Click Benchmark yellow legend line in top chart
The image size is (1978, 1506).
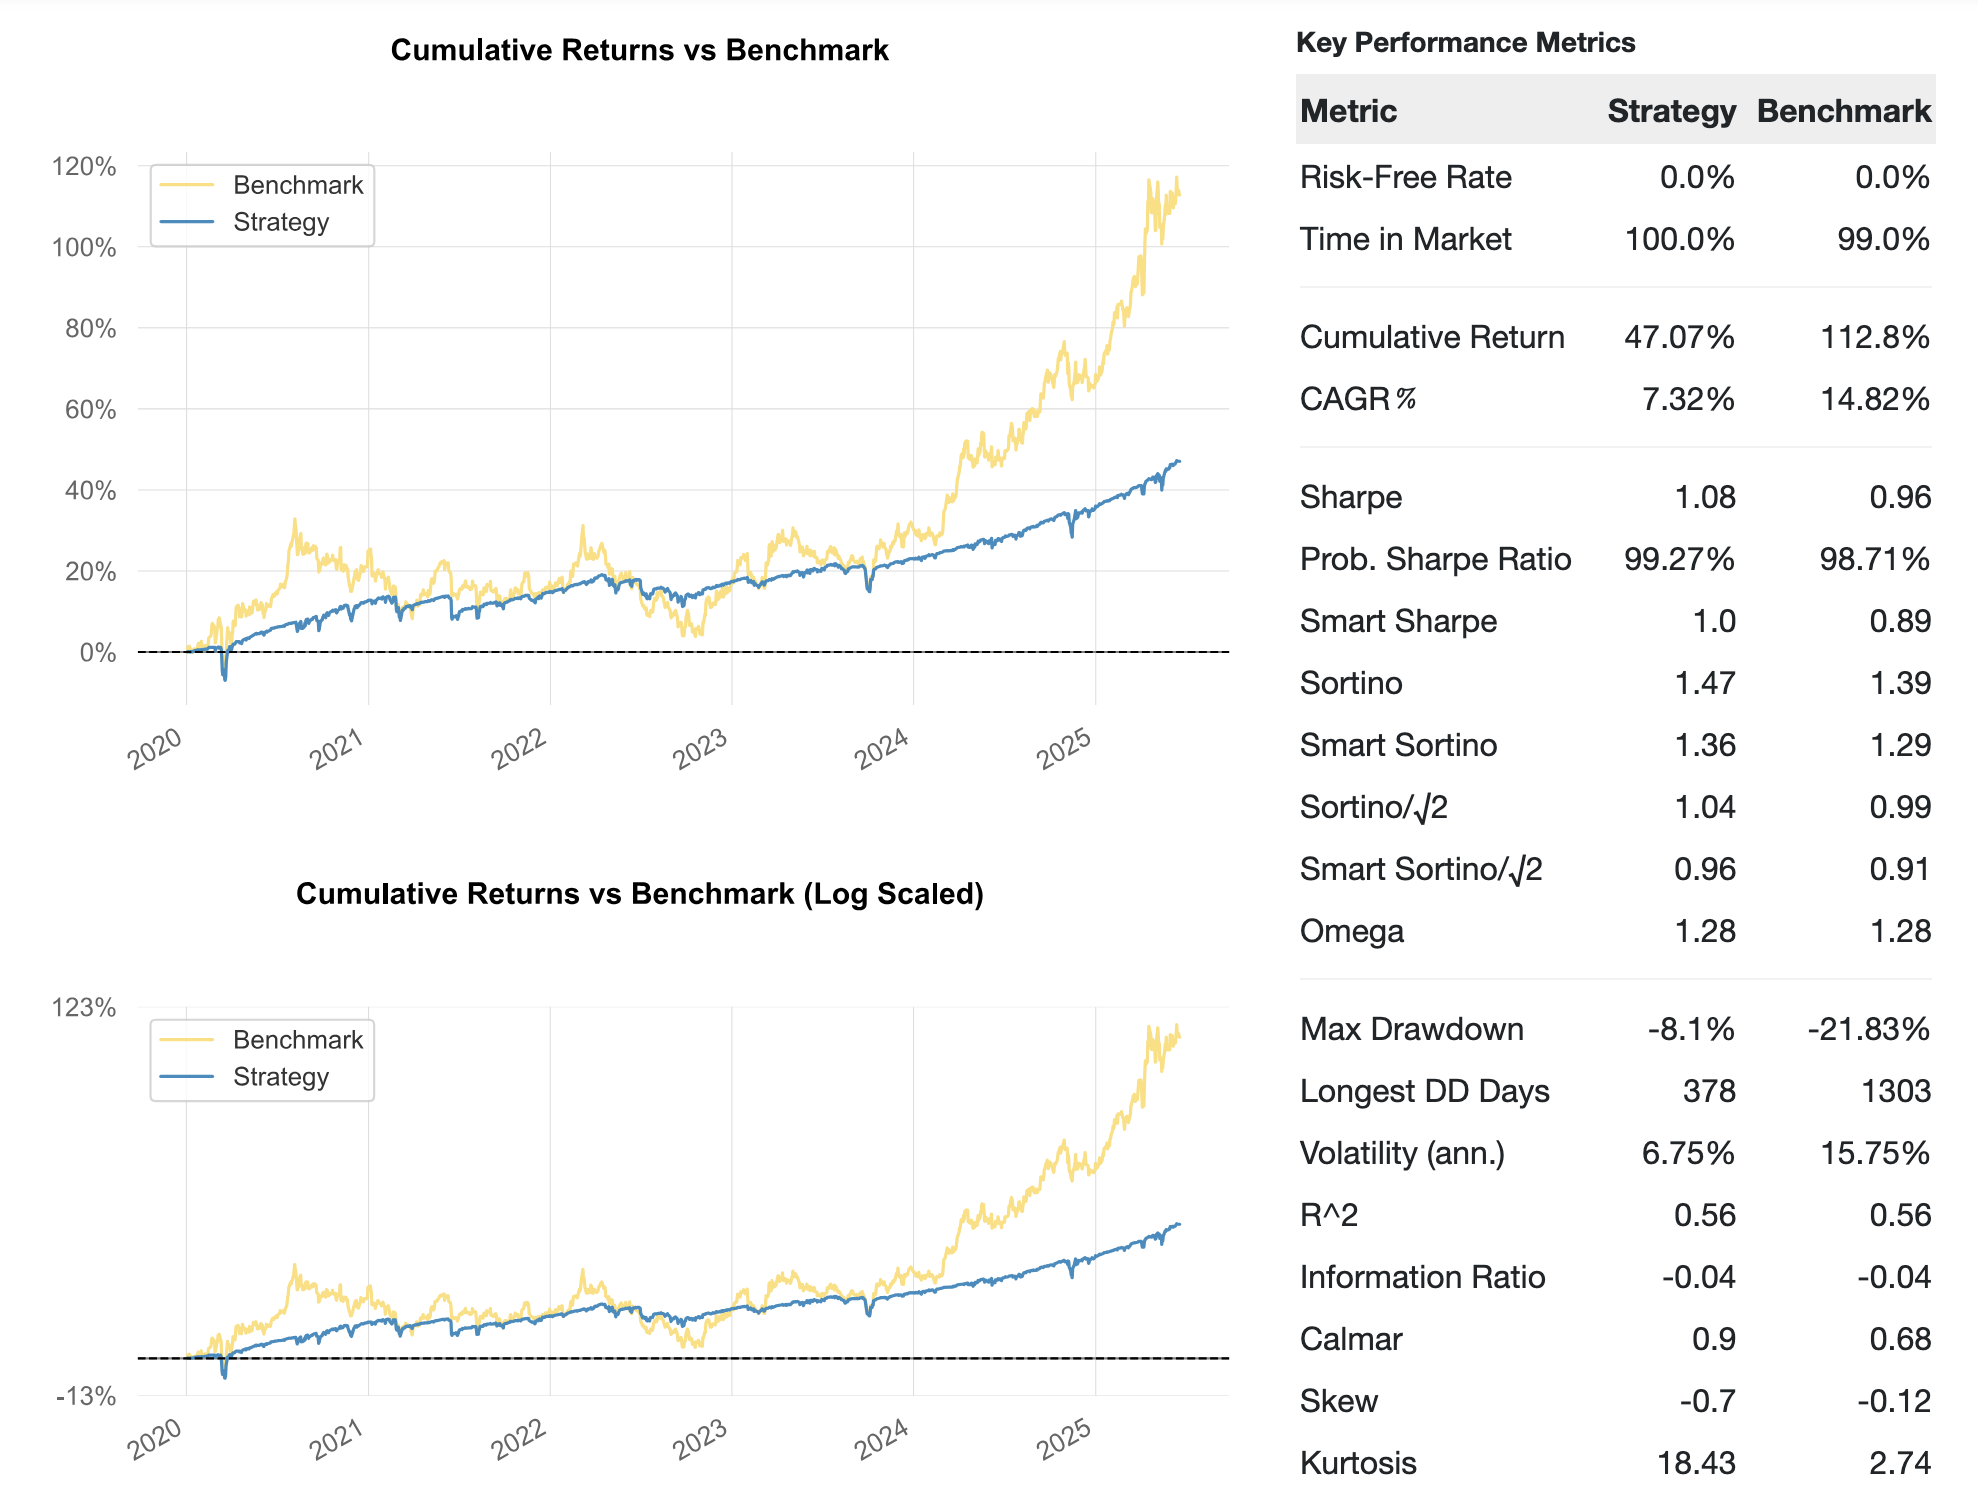tap(187, 185)
